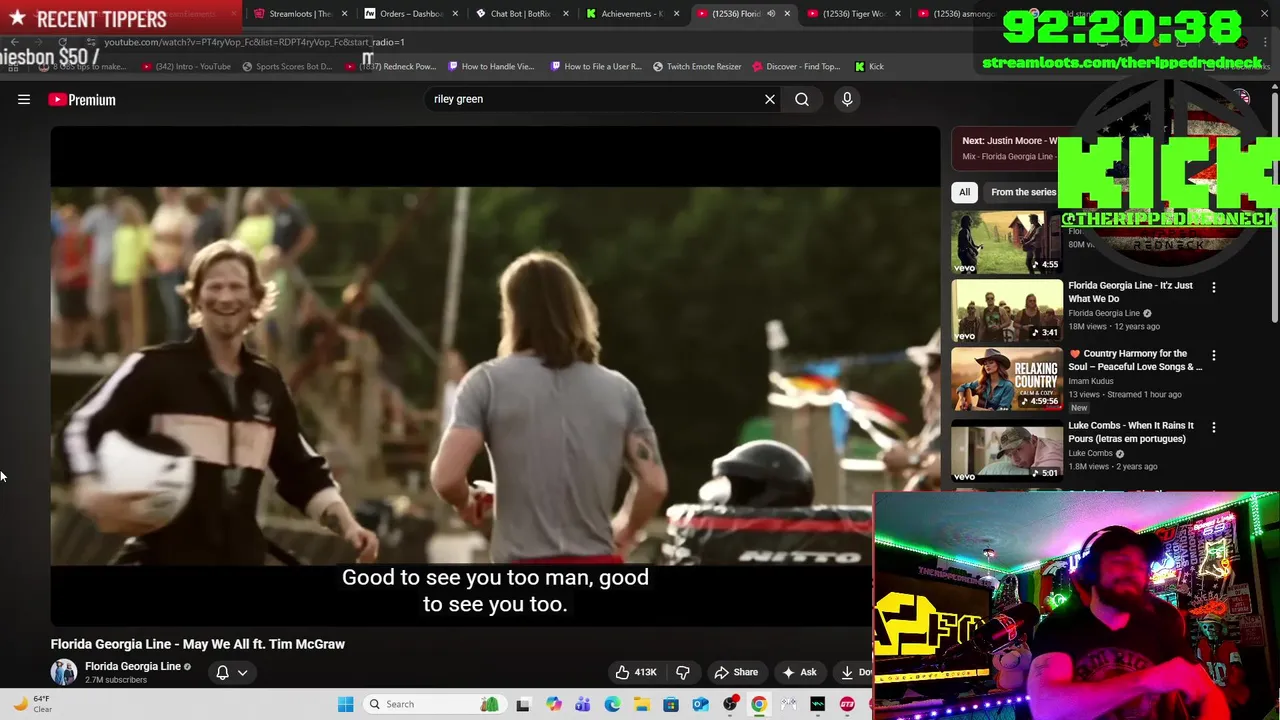Open more options for 'It'z Just What We Do'
1280x720 pixels.
[x=1214, y=288]
